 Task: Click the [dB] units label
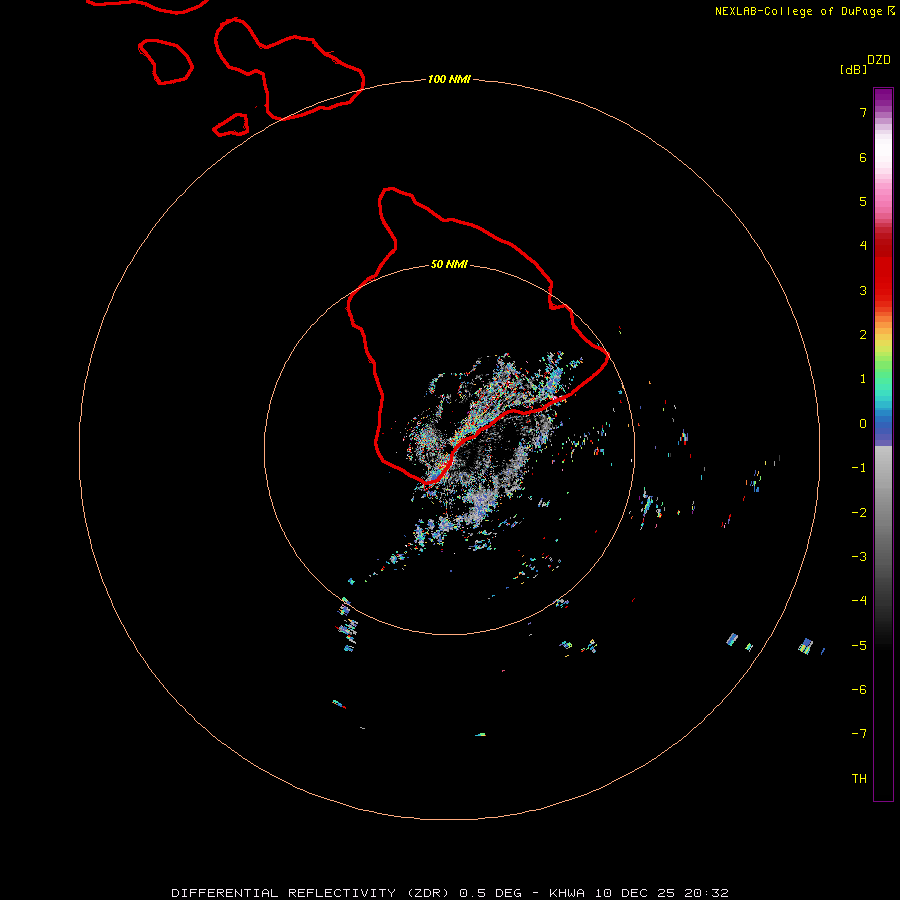(853, 69)
